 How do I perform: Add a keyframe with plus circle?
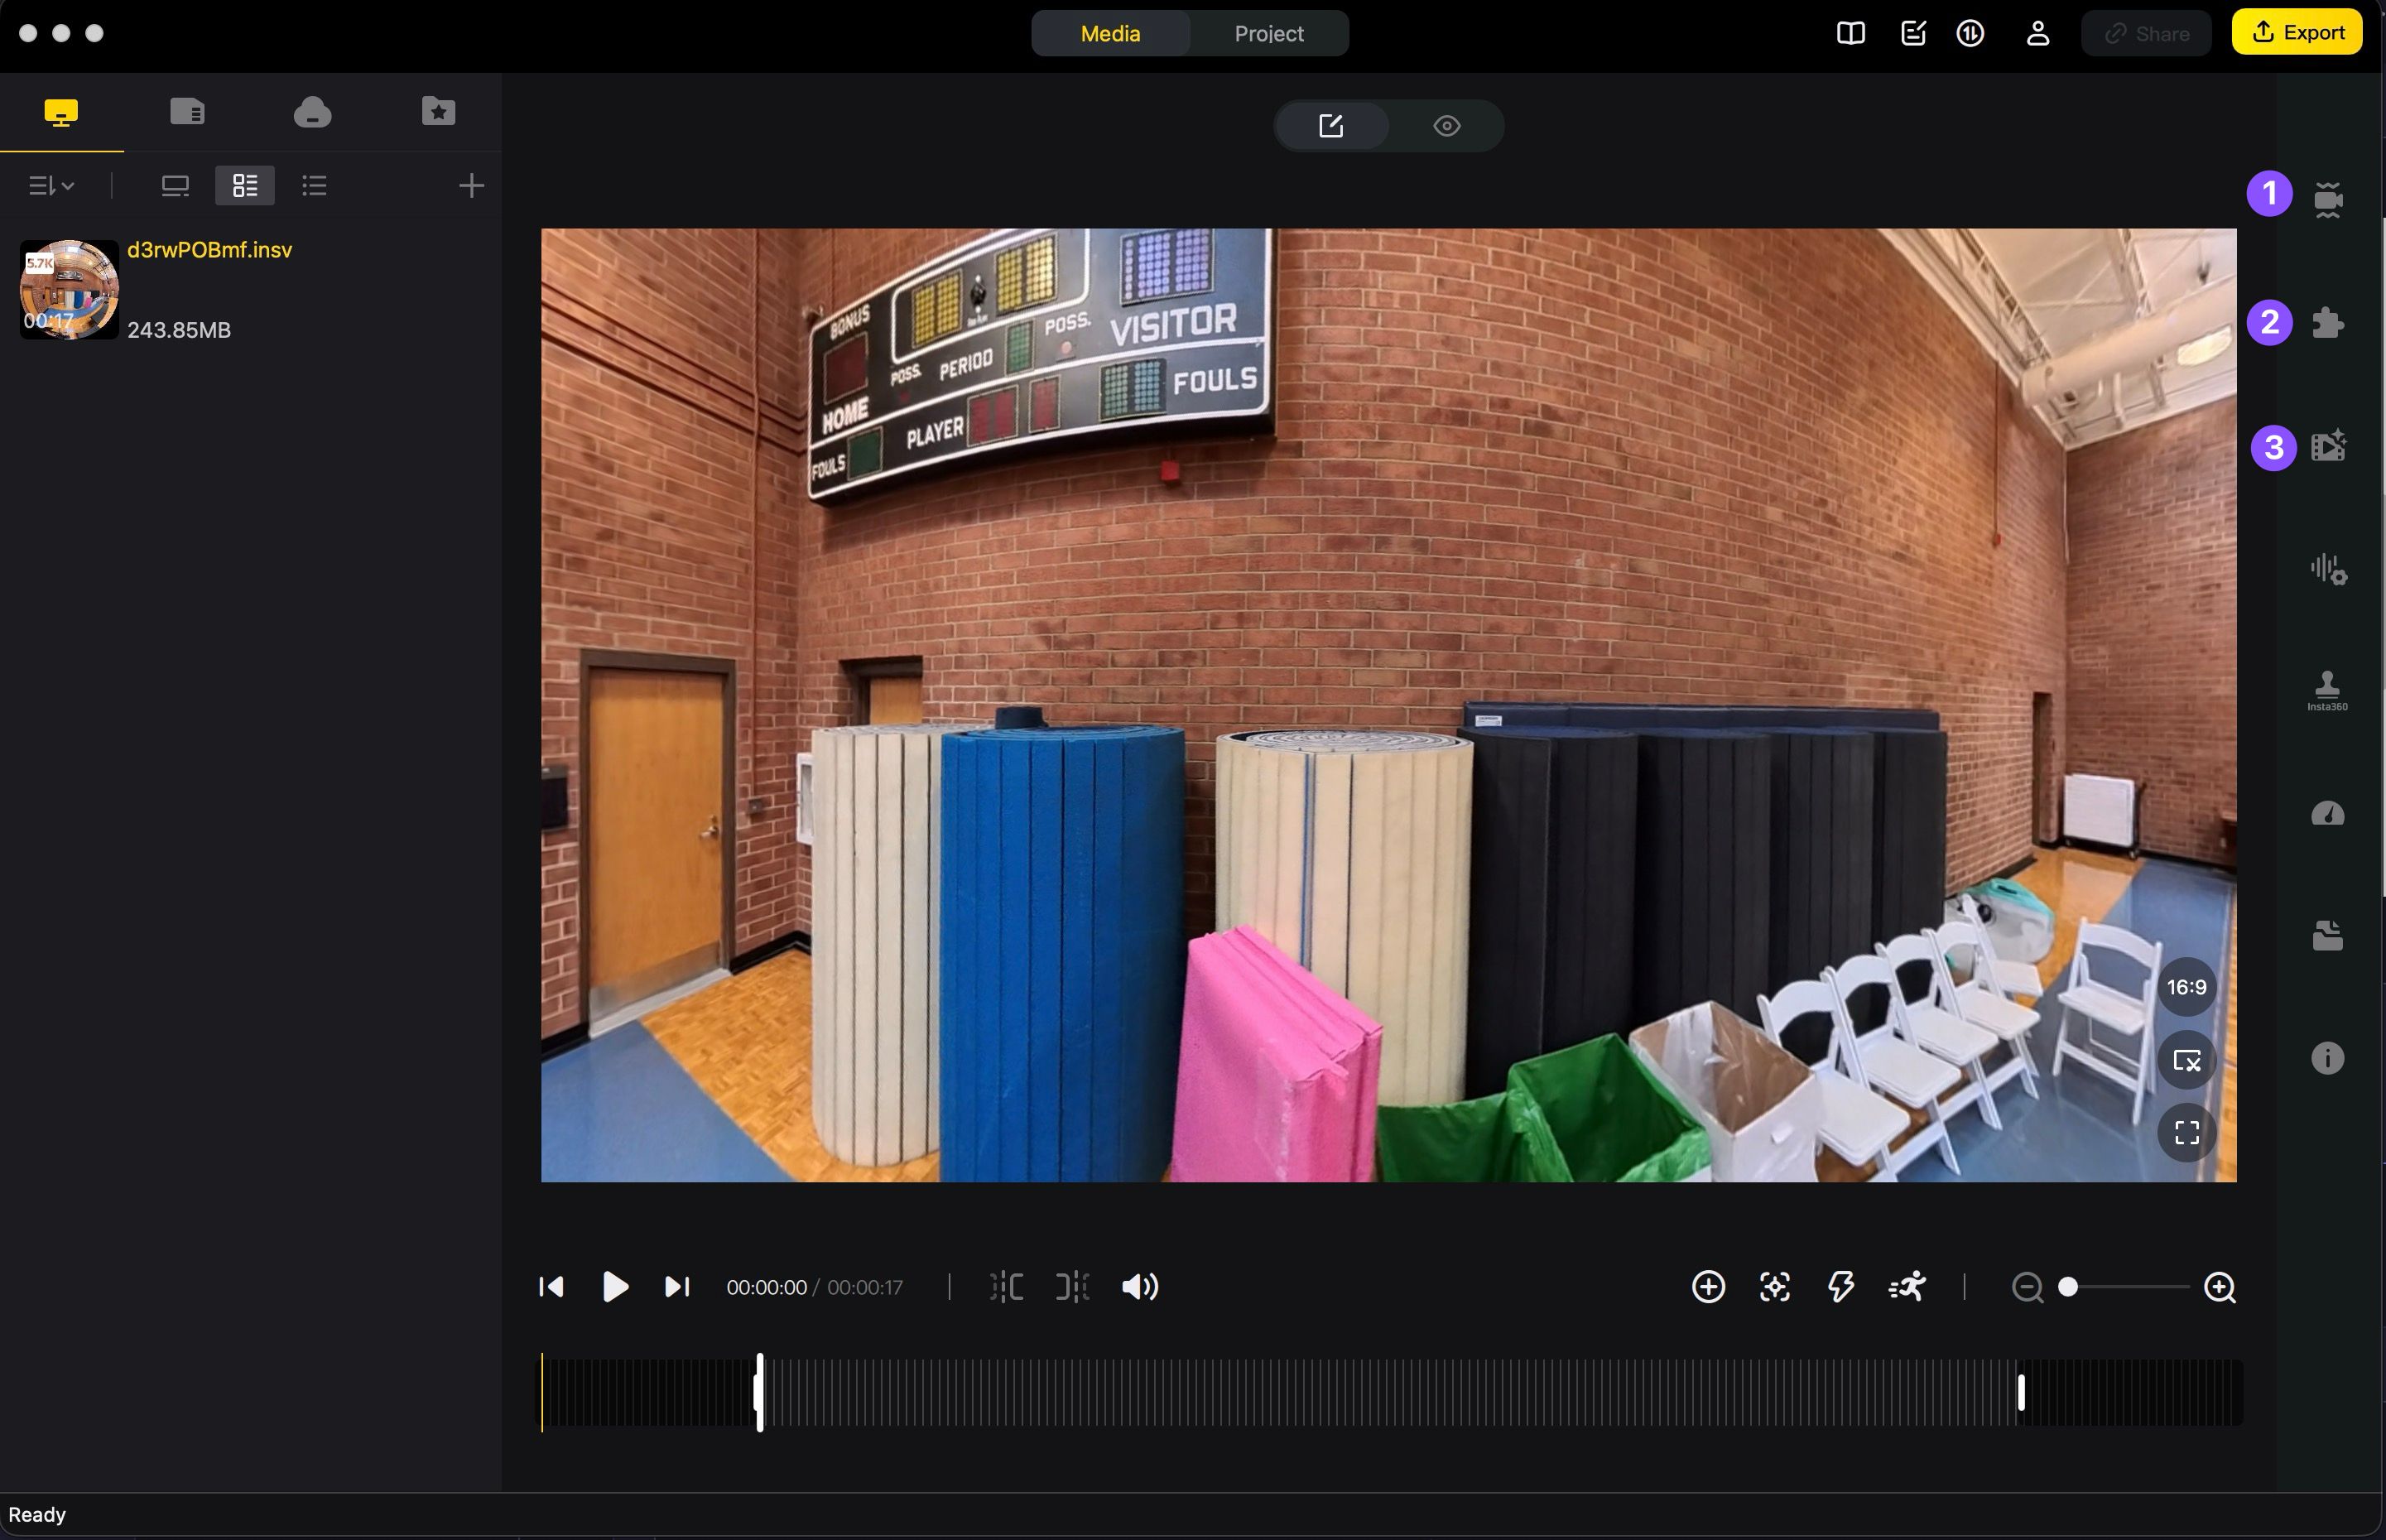1708,1287
